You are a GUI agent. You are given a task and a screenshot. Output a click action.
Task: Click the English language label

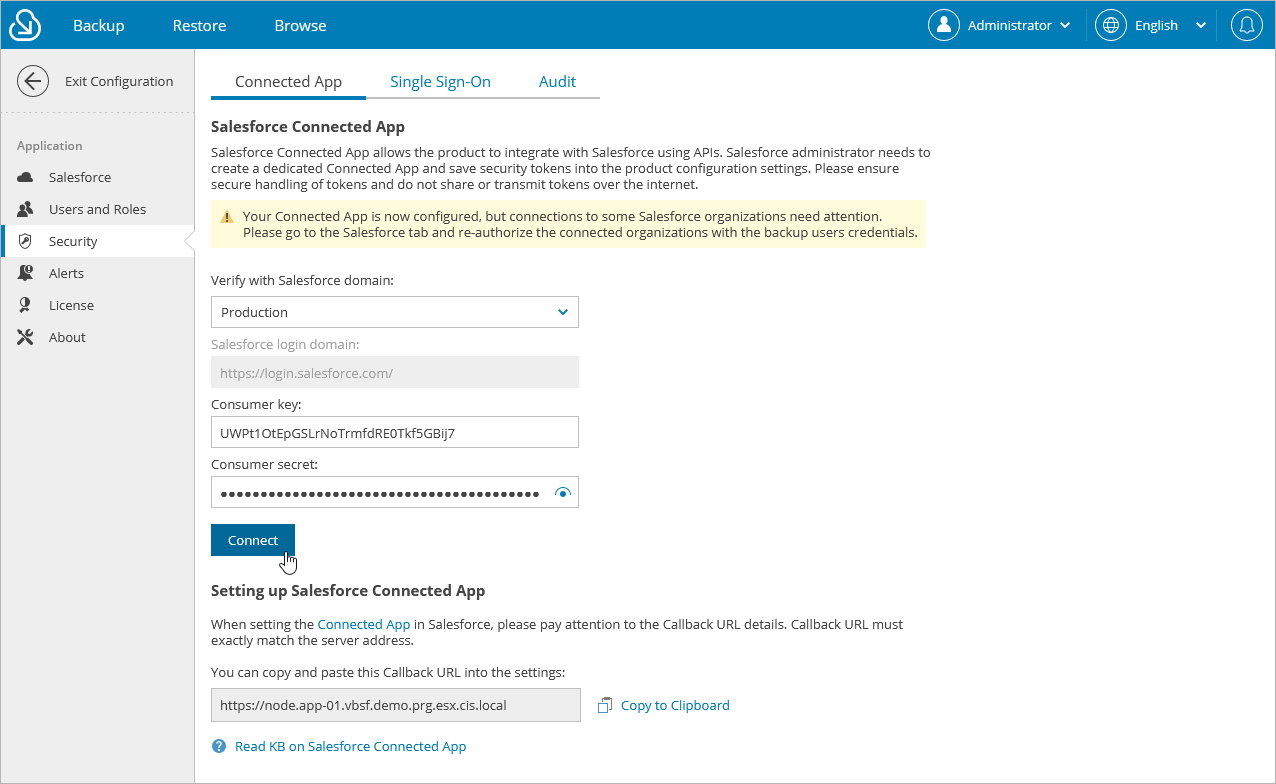point(1156,25)
